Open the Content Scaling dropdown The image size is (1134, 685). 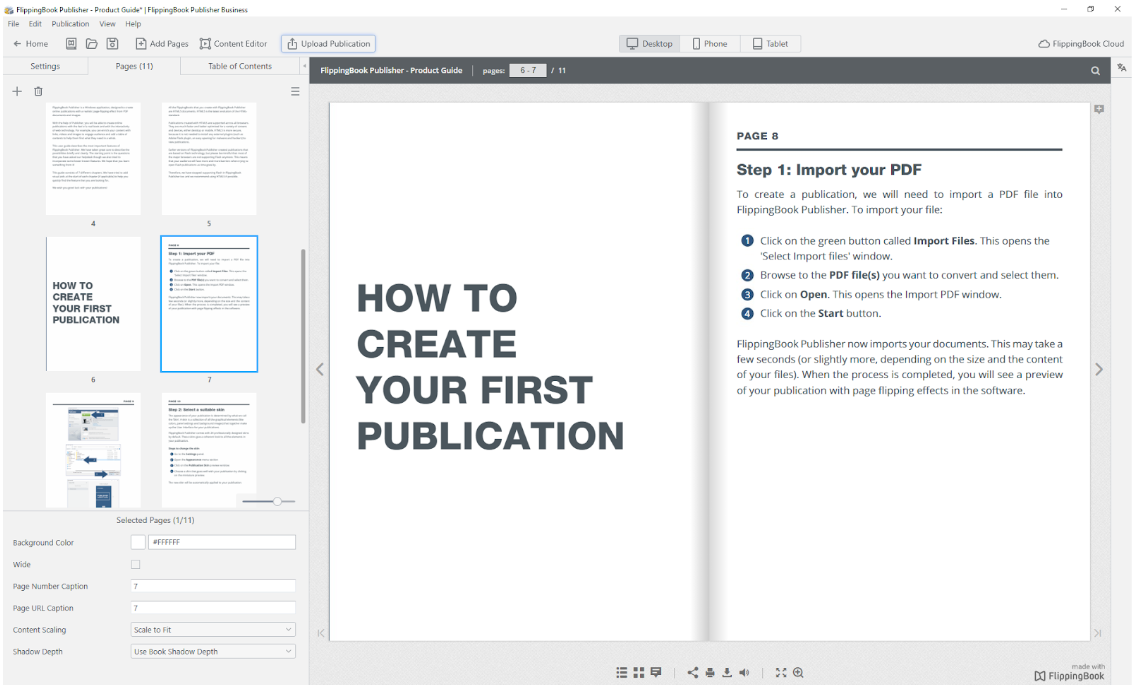[213, 630]
